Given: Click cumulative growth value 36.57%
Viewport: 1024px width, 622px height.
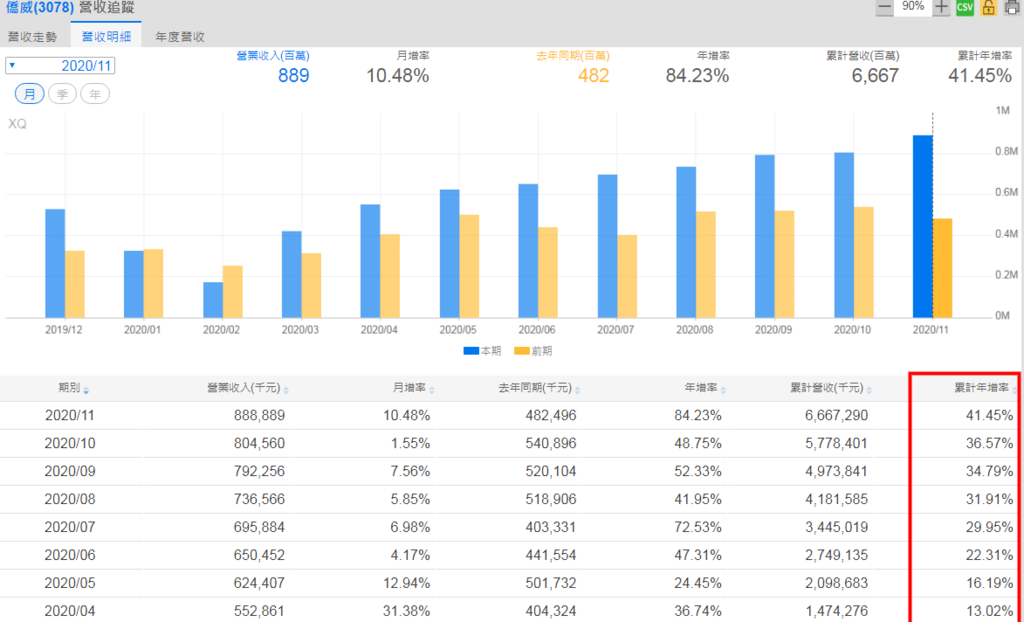Looking at the screenshot, I should [x=989, y=444].
